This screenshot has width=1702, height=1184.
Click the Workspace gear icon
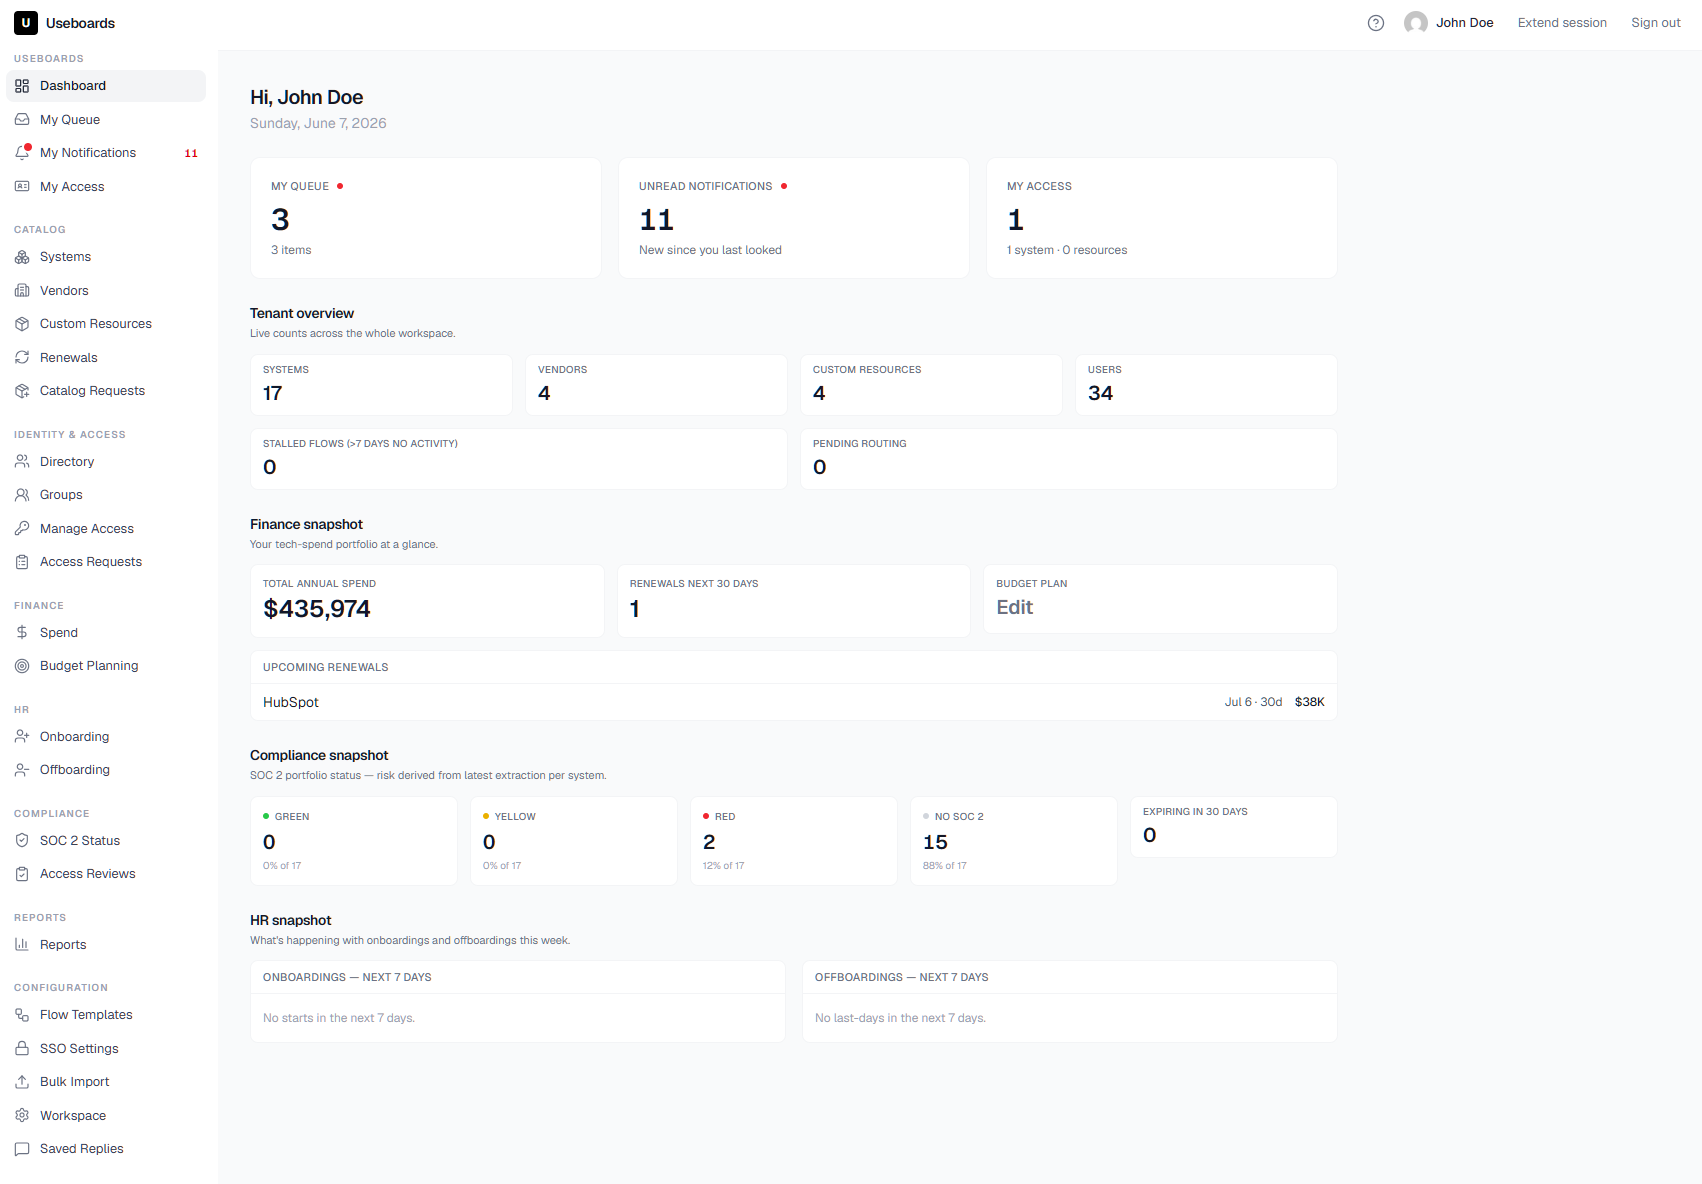(22, 1116)
